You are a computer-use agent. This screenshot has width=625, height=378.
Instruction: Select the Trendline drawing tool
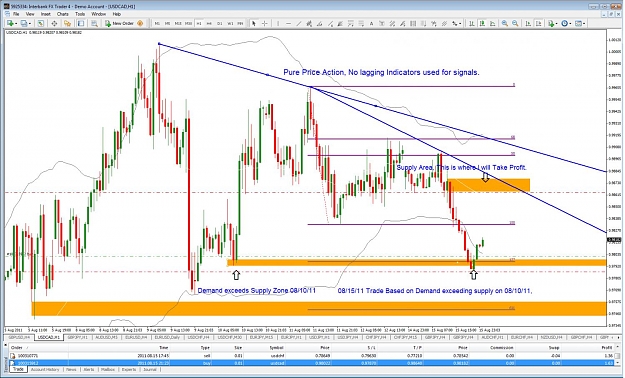(299, 24)
